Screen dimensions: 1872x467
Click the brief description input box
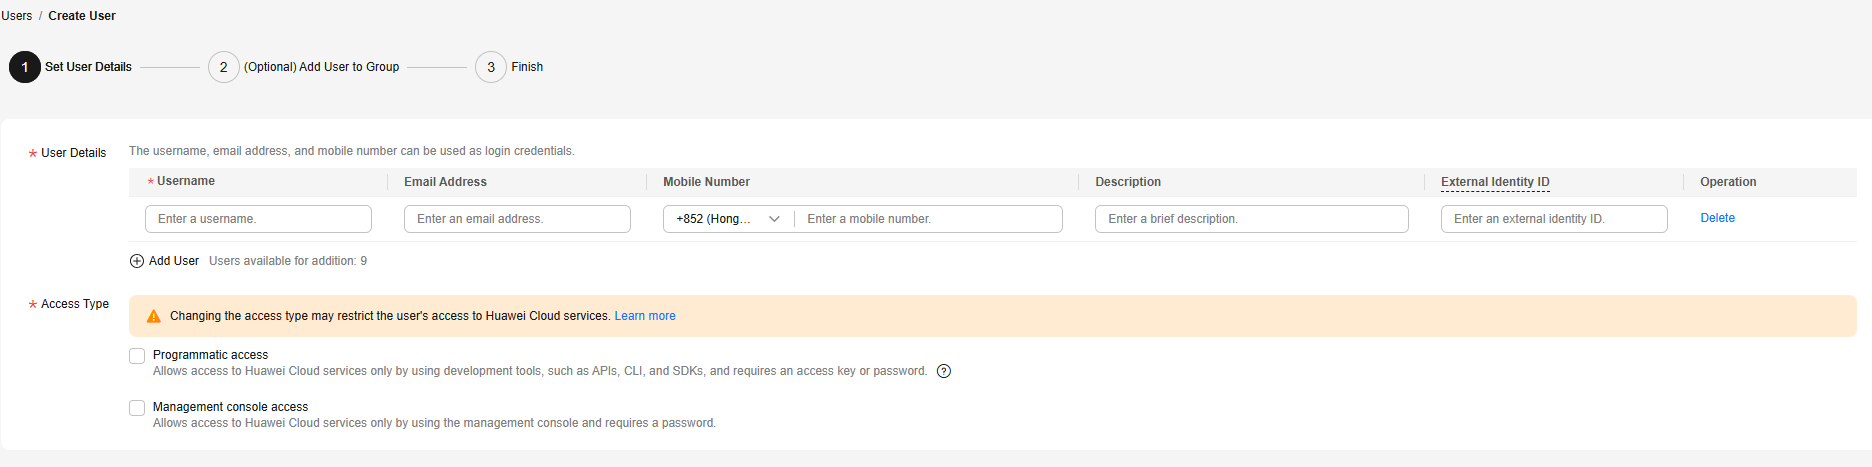1251,219
